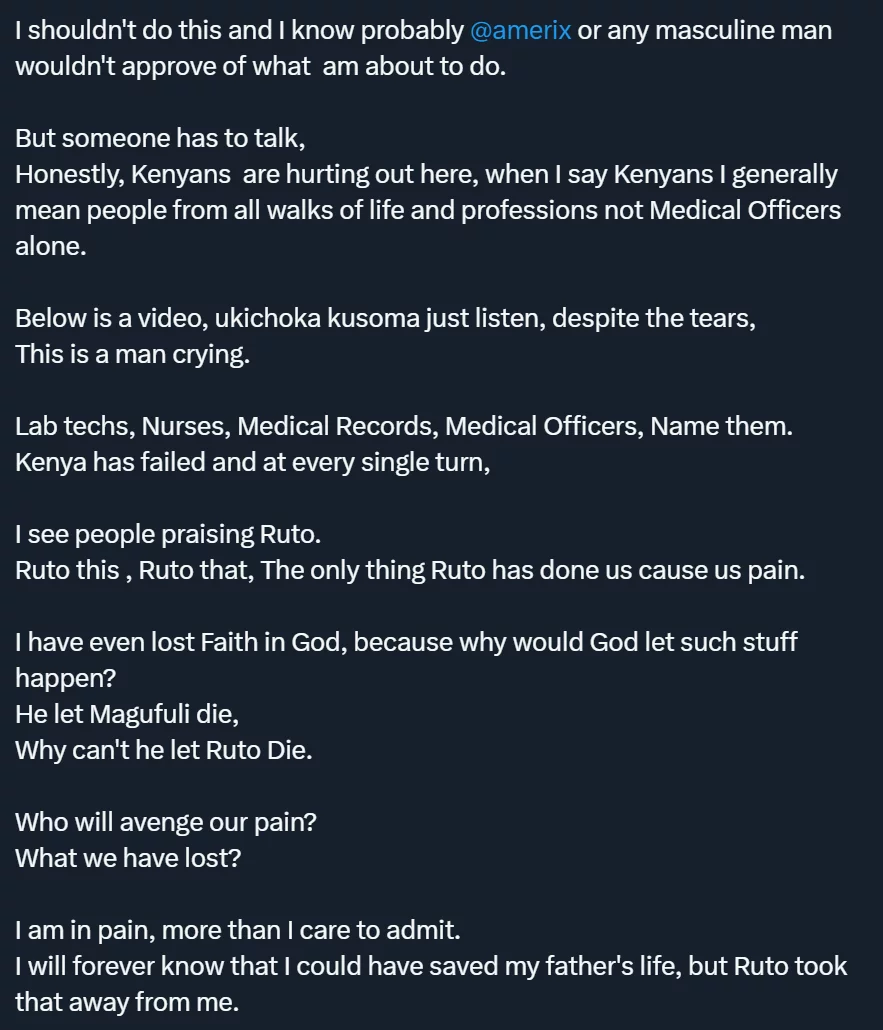The width and height of the screenshot is (883, 1030).
Task: Click the line beginning "Lab techs, Nurses"
Action: 404,426
